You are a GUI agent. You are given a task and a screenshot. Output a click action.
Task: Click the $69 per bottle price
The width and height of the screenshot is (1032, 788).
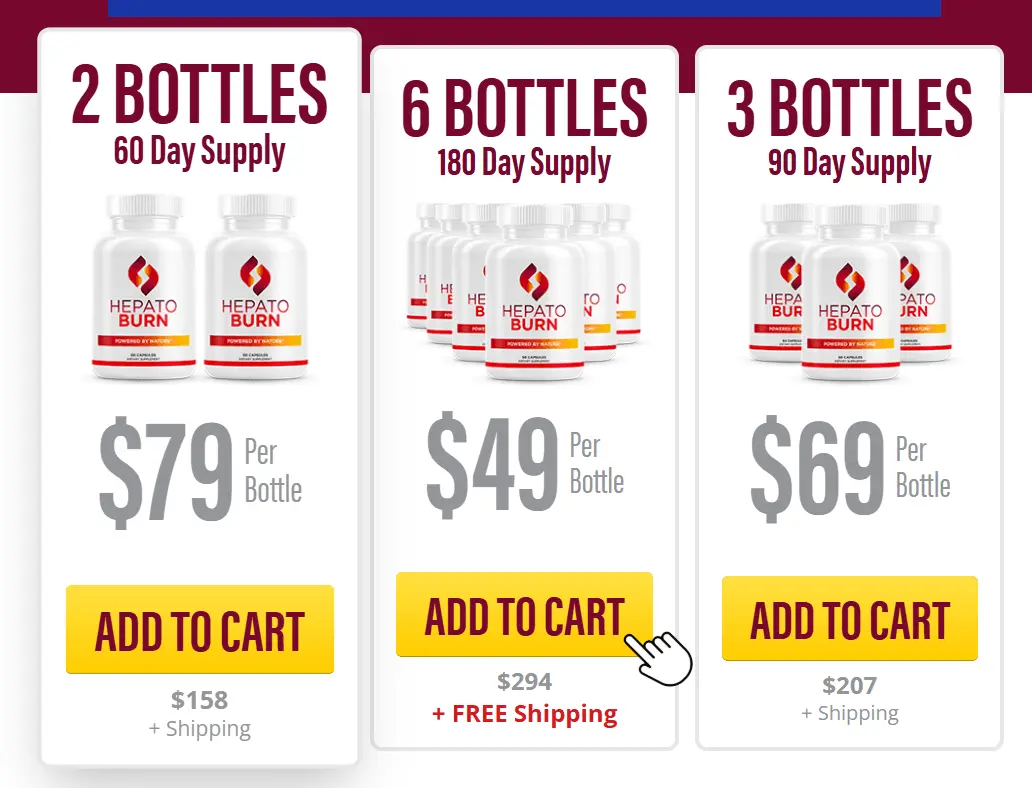click(850, 469)
